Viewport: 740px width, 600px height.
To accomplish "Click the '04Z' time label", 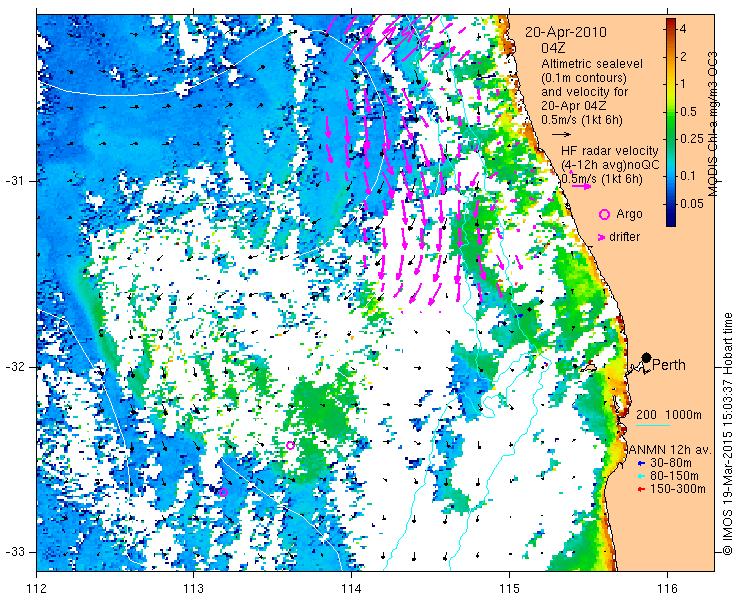I will tap(553, 48).
